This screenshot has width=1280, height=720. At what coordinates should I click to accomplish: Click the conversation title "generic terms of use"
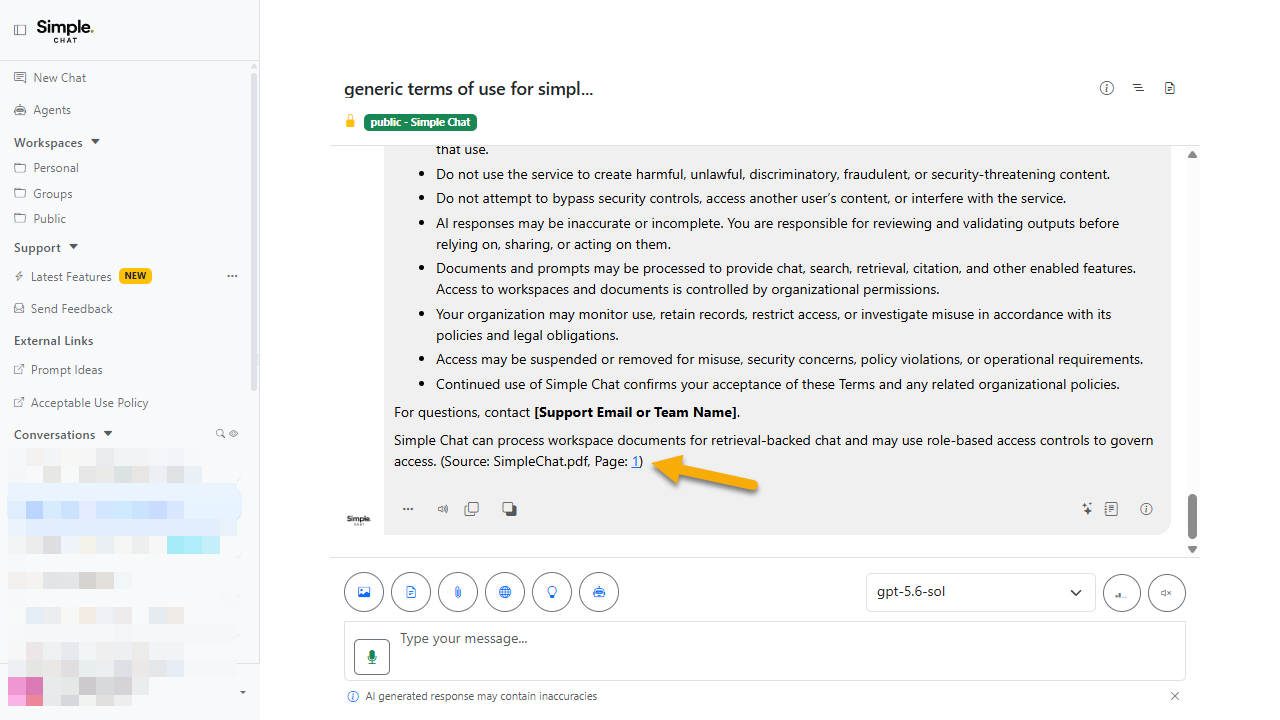pyautogui.click(x=469, y=89)
